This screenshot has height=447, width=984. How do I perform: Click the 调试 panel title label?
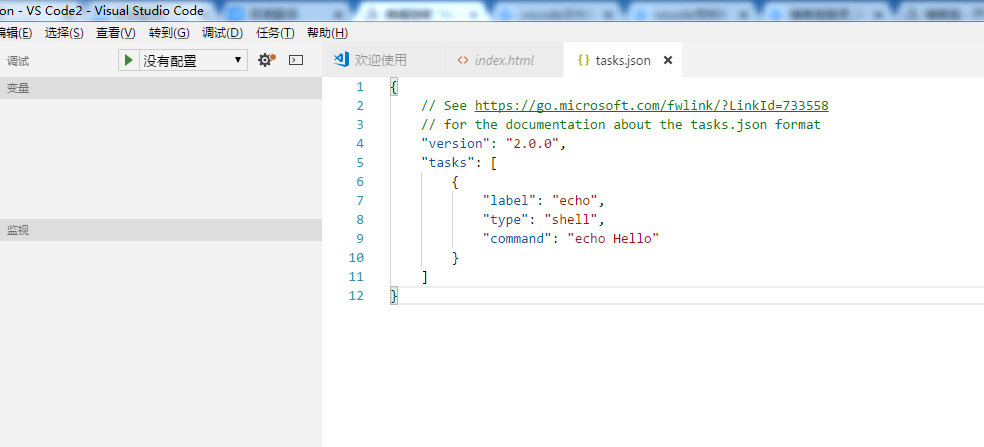coord(18,62)
